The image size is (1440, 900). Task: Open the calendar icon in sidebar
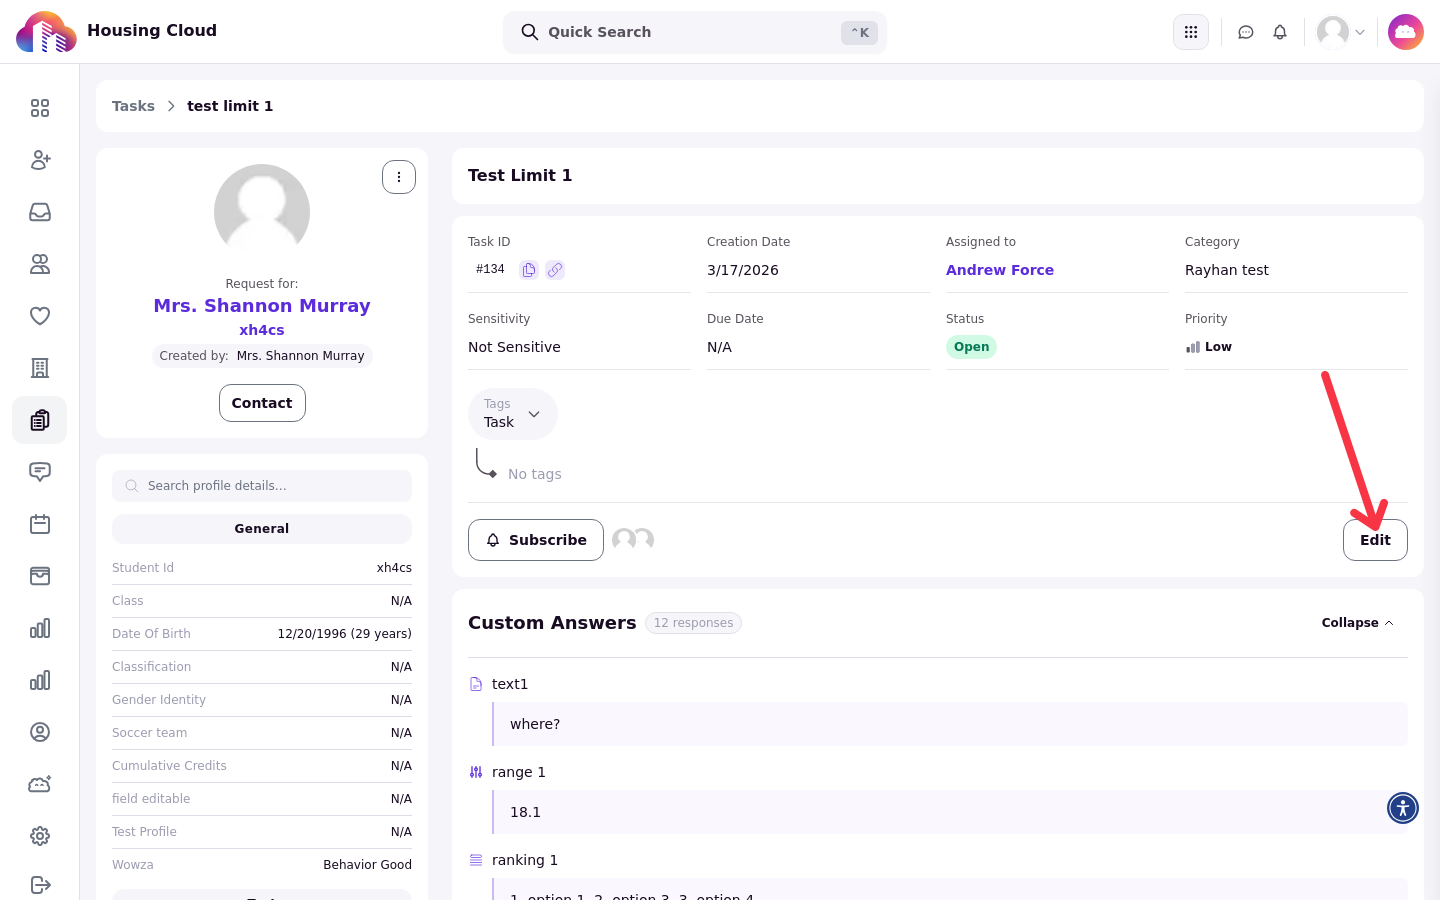(x=40, y=524)
